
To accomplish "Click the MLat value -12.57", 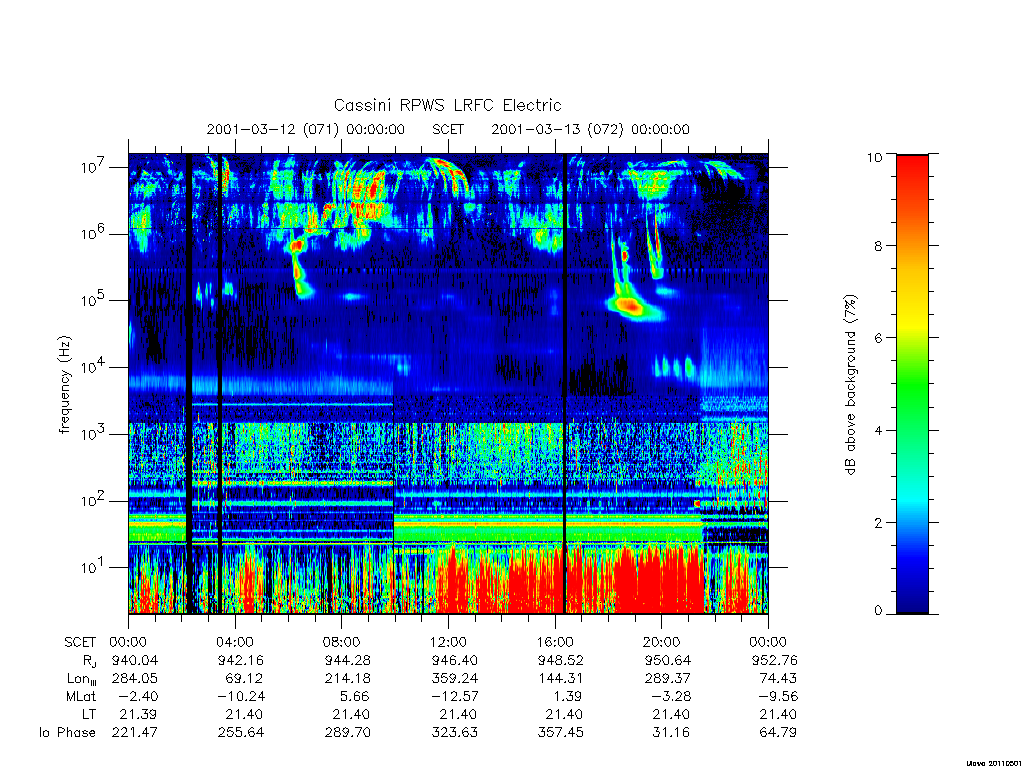I will 455,697.
